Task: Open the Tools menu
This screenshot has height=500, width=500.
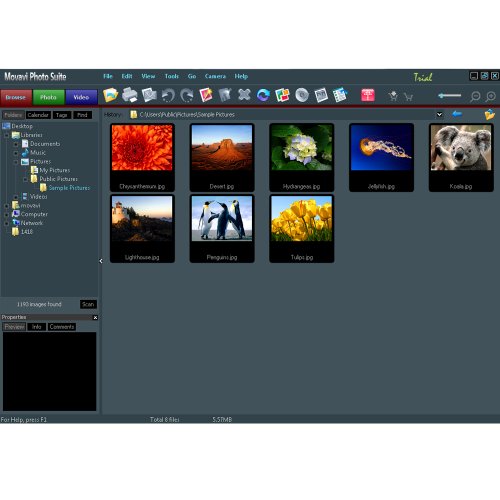Action: coord(172,76)
